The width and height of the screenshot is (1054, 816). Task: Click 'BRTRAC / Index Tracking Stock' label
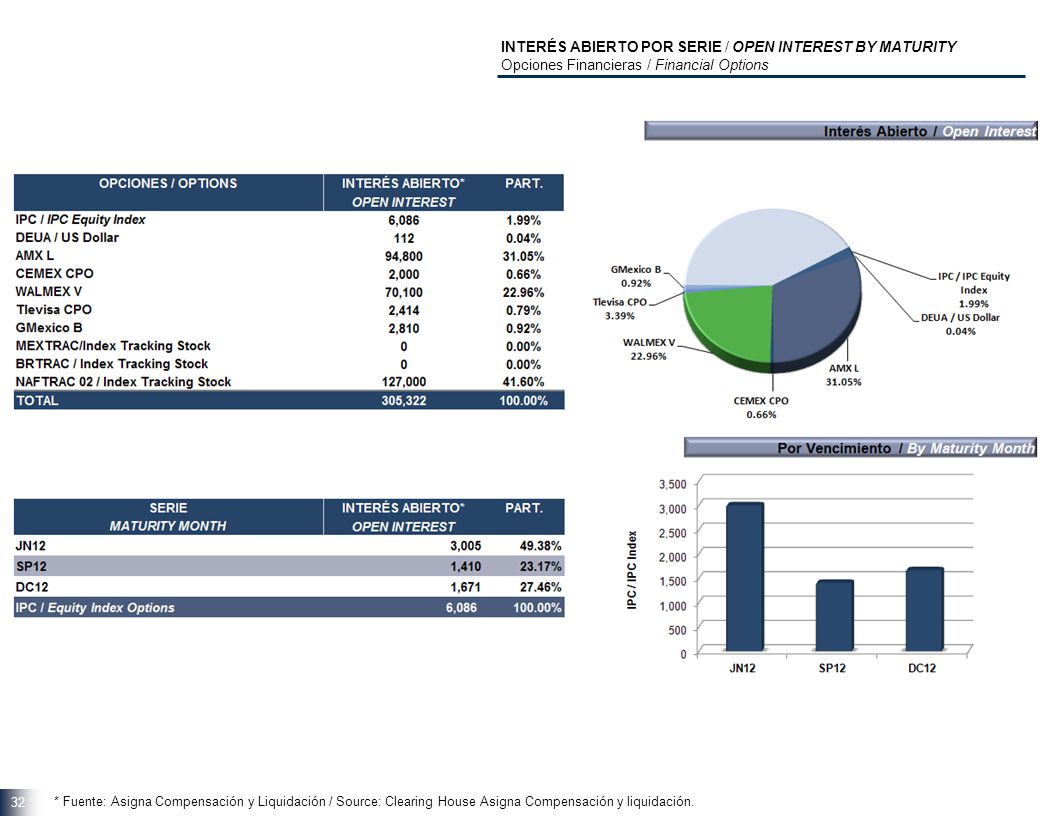(112, 364)
